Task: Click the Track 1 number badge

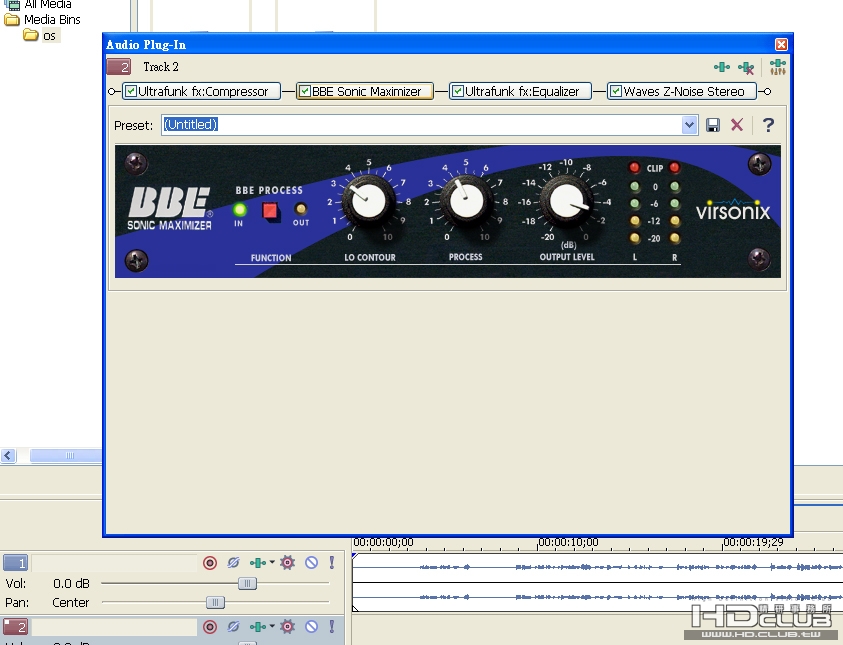Action: 16,563
